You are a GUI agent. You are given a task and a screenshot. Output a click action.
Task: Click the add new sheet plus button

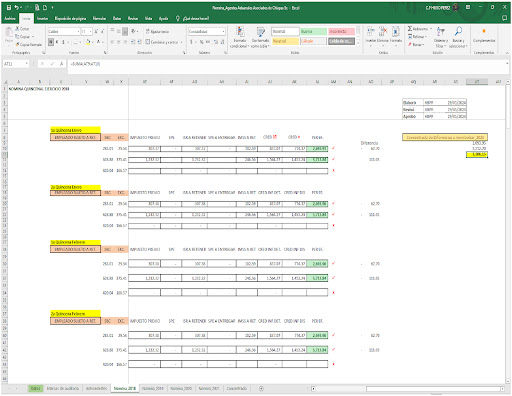coord(261,388)
